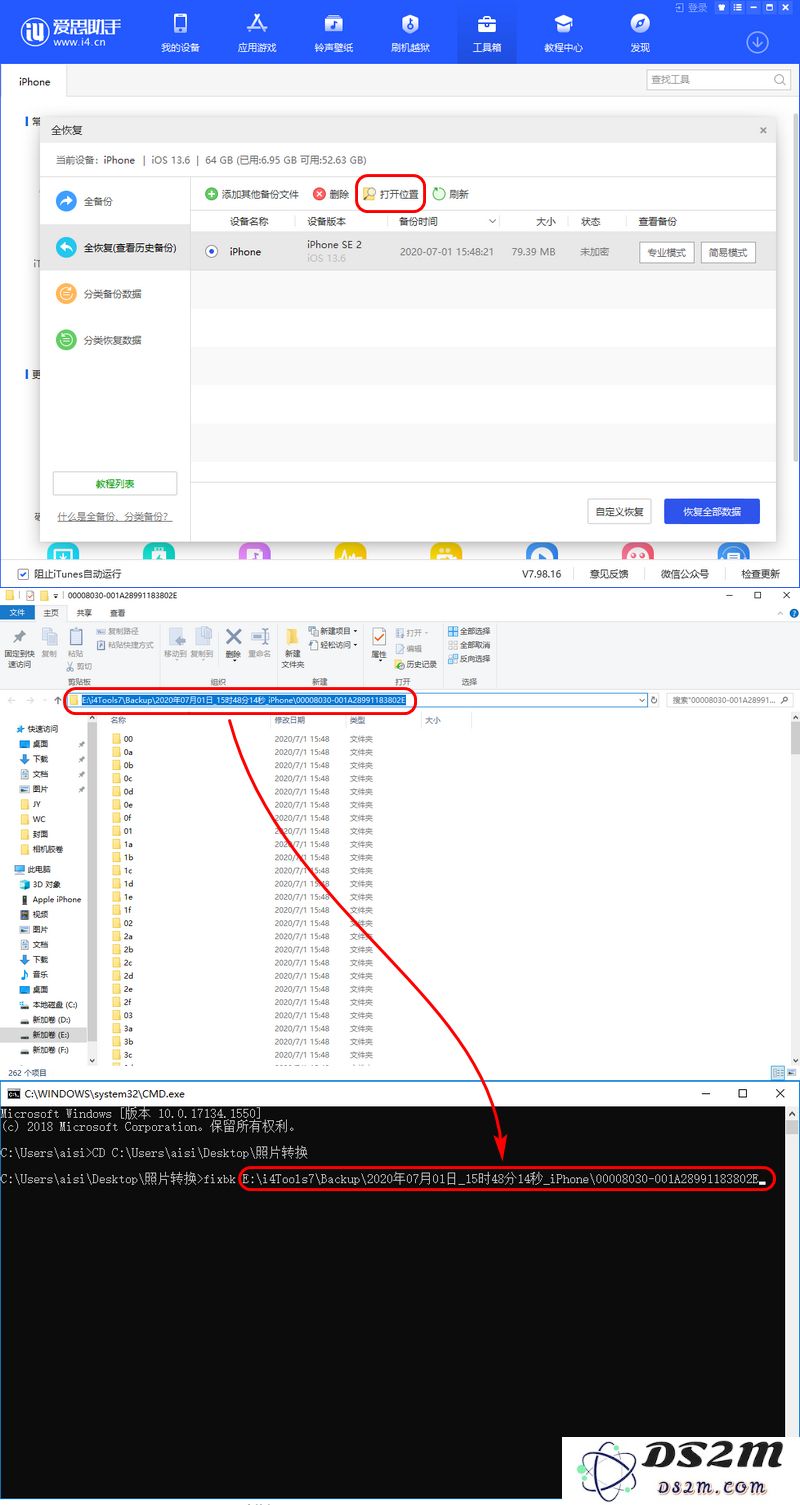Click 打开位置 to open the backup folder
This screenshot has height=1505, width=800.
[x=391, y=194]
